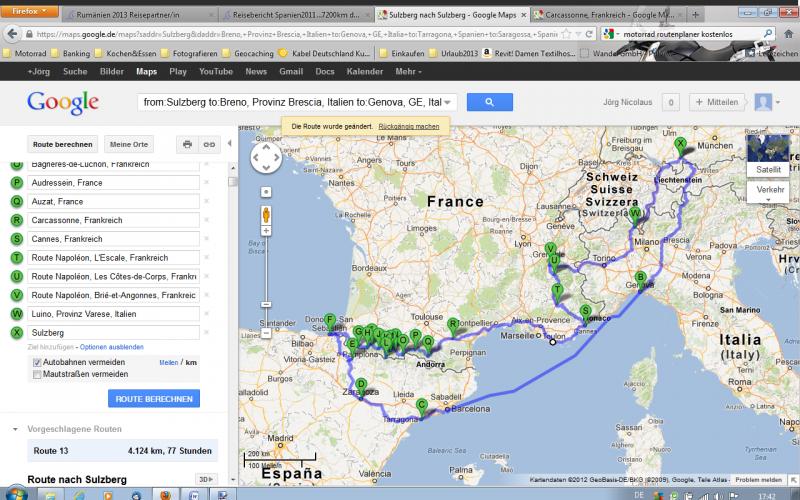Screen dimensions: 800x500
Task: Click the print route icon
Action: coord(187,144)
